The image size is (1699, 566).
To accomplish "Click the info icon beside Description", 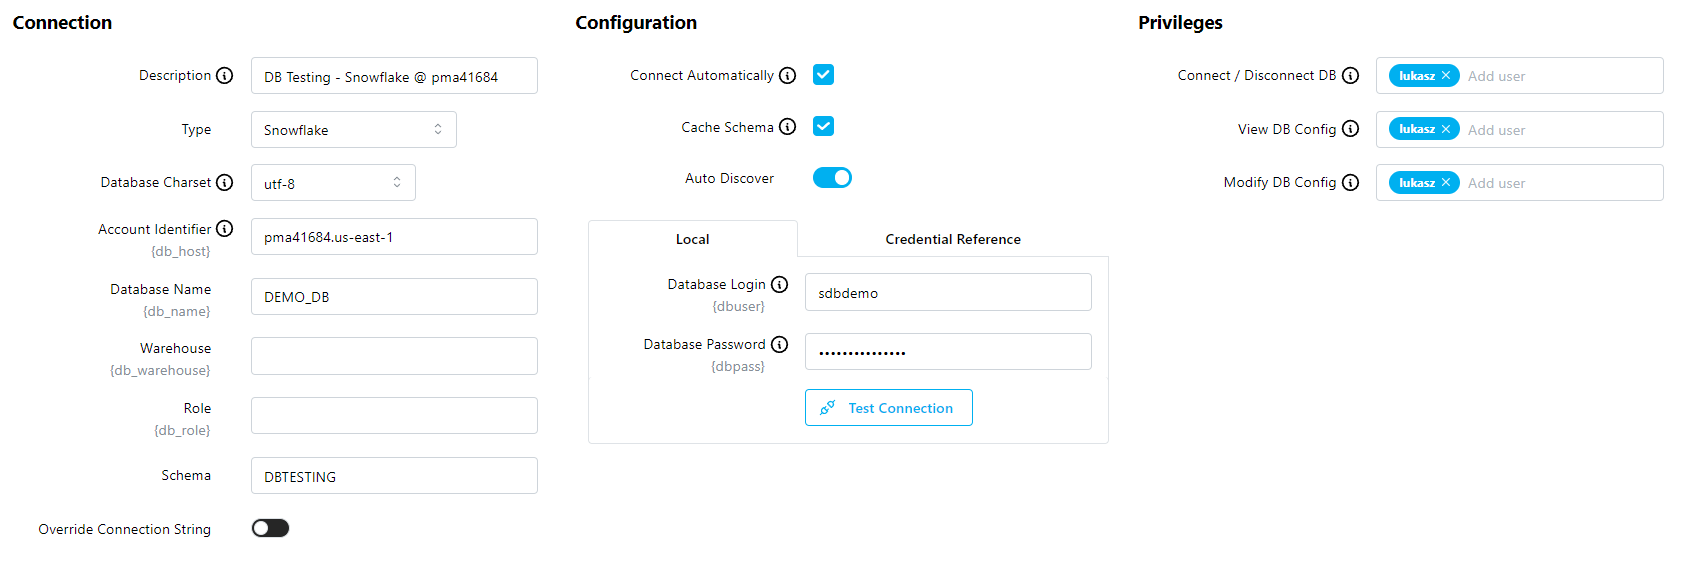I will pos(225,76).
